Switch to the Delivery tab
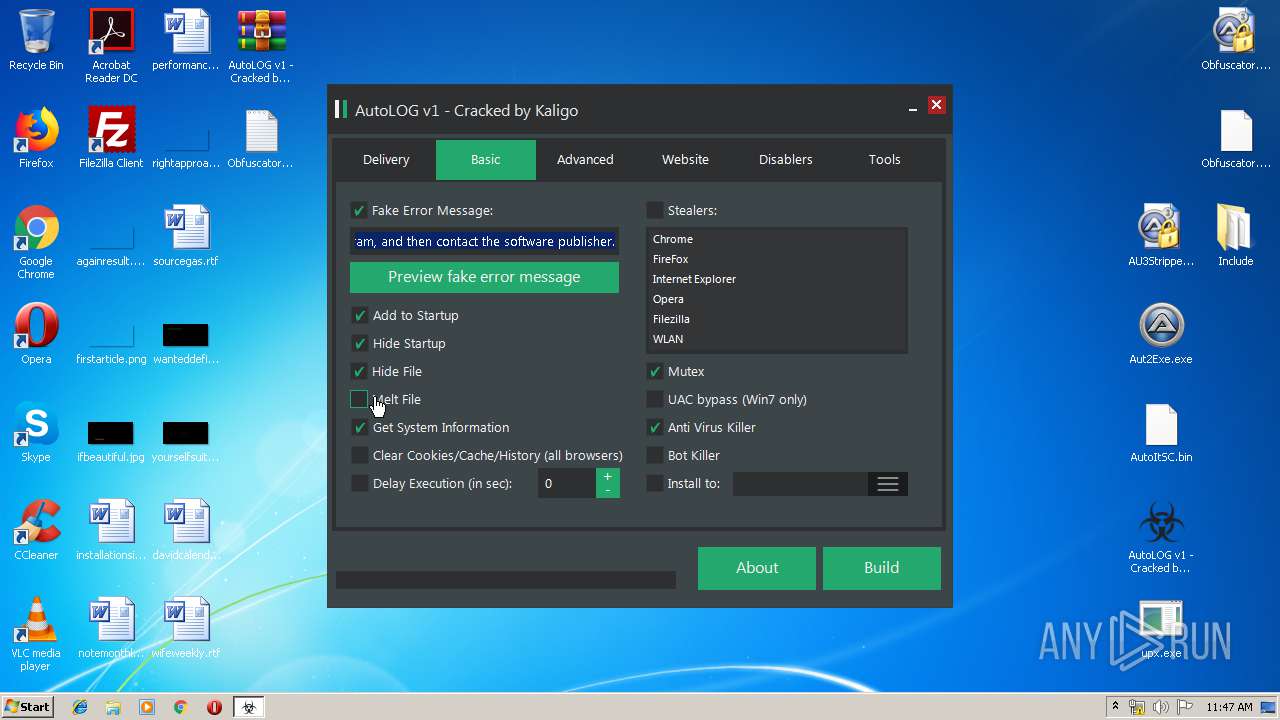 (386, 159)
